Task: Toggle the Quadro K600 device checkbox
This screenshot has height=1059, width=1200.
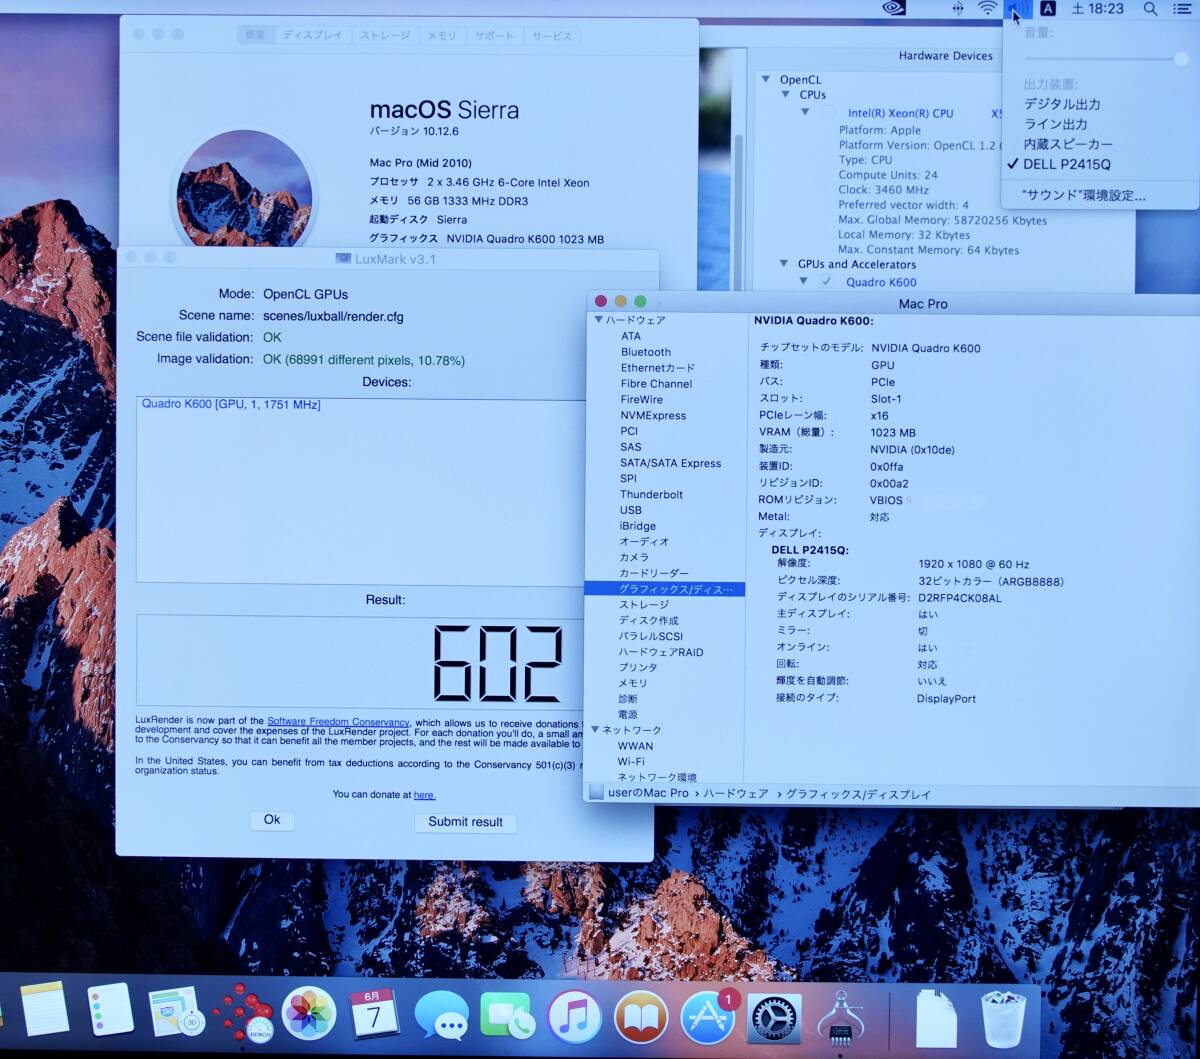Action: pyautogui.click(x=826, y=282)
